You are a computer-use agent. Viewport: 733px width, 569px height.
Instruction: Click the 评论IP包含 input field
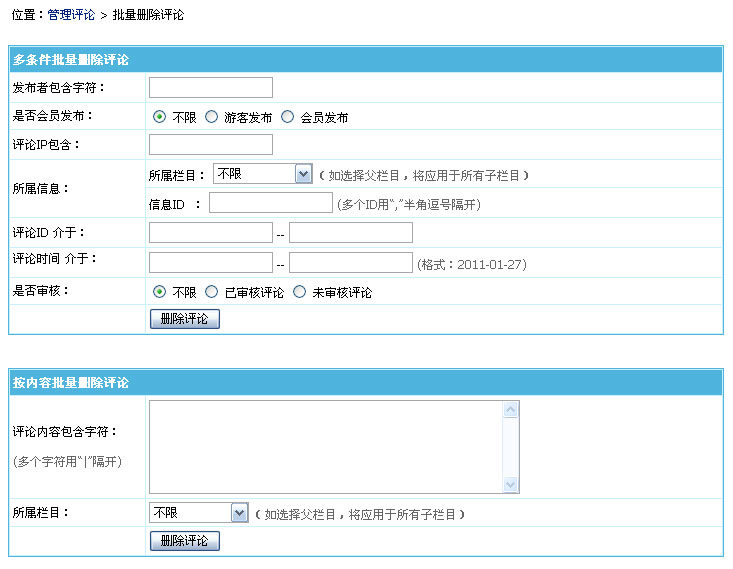210,145
